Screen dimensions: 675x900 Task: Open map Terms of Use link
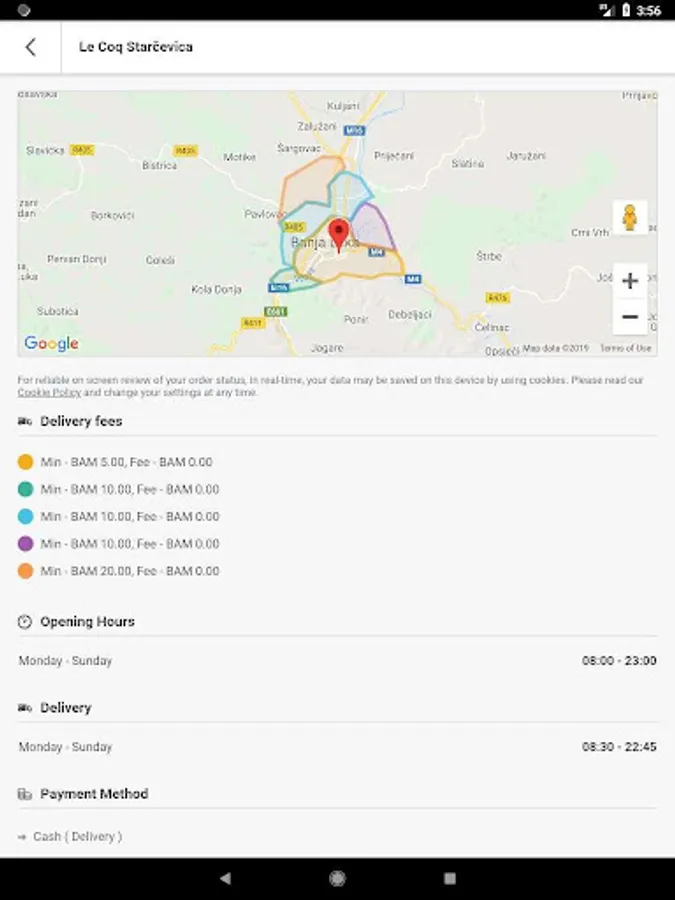coord(625,348)
